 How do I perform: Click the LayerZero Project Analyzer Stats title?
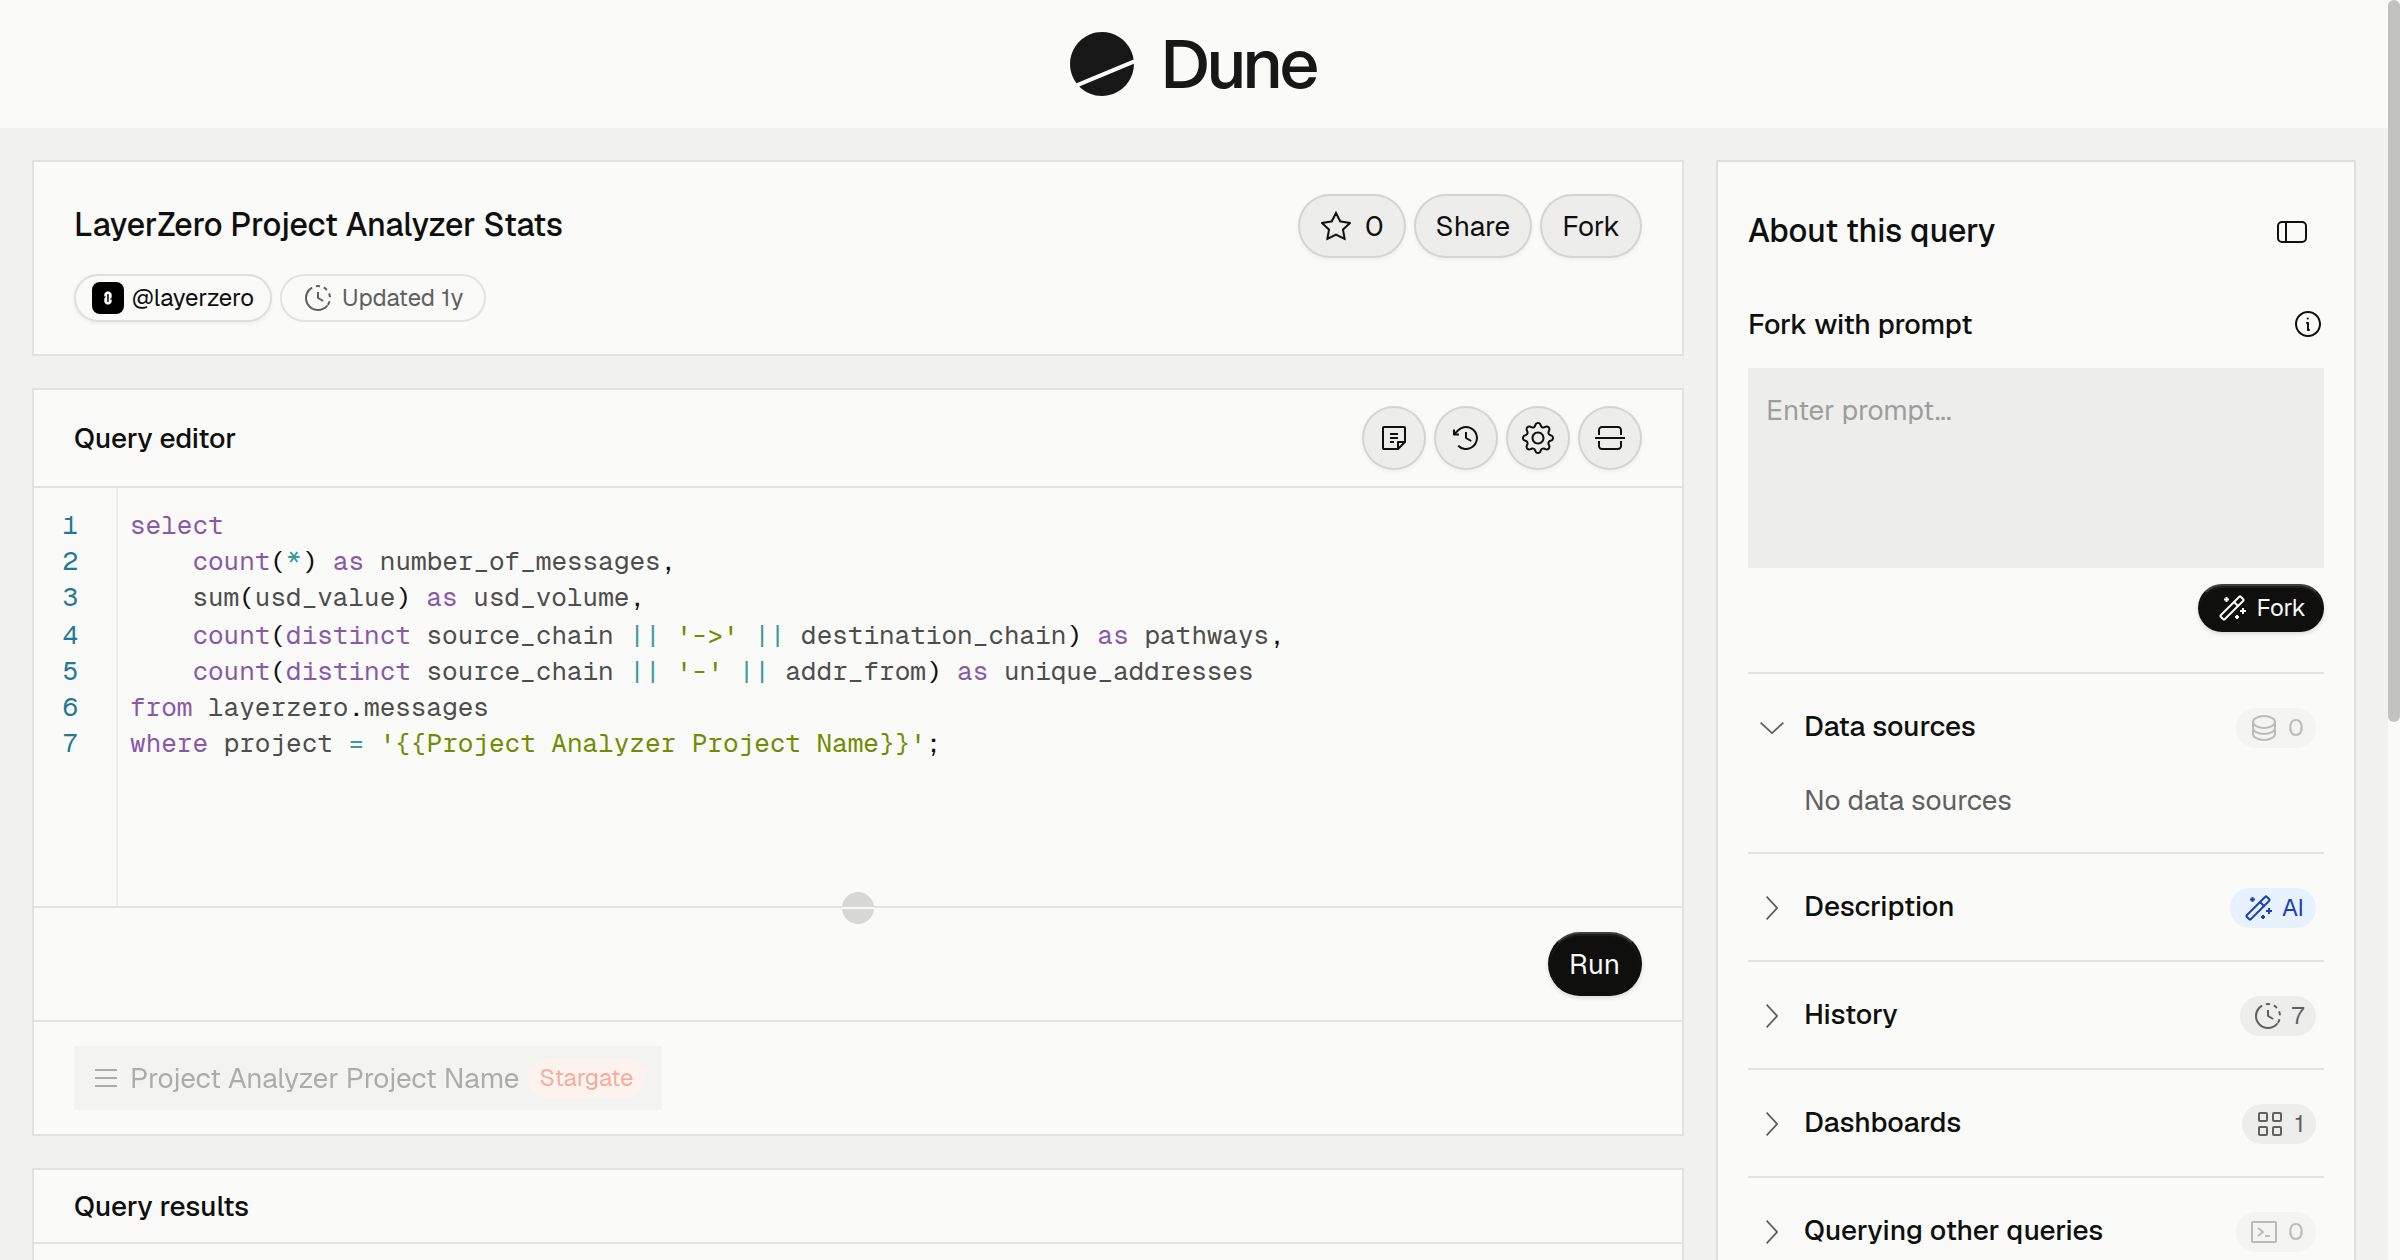(318, 225)
